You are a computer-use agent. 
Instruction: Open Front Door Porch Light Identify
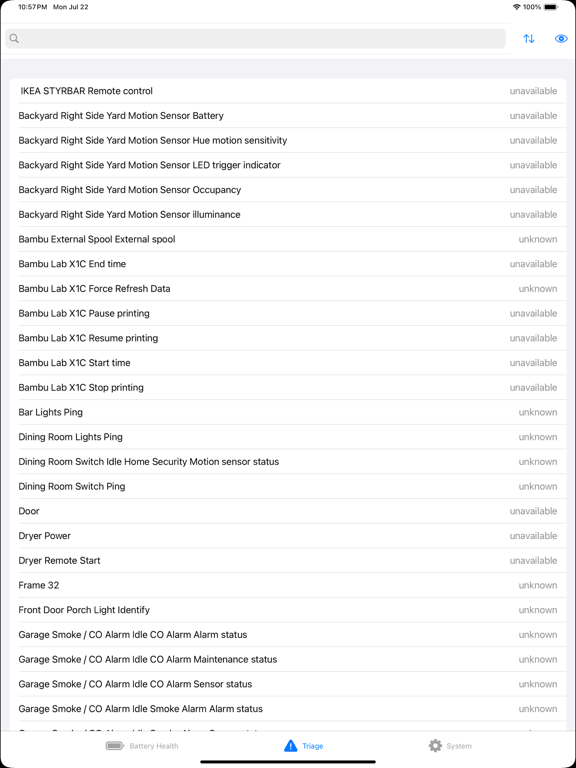point(288,610)
